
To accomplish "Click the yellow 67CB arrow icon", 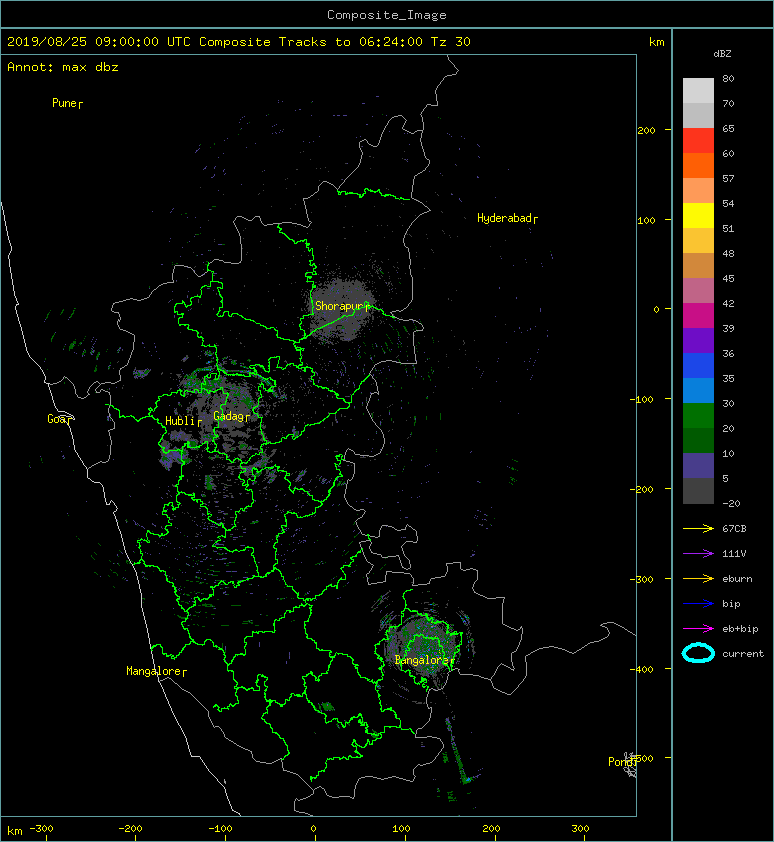I will [x=698, y=528].
